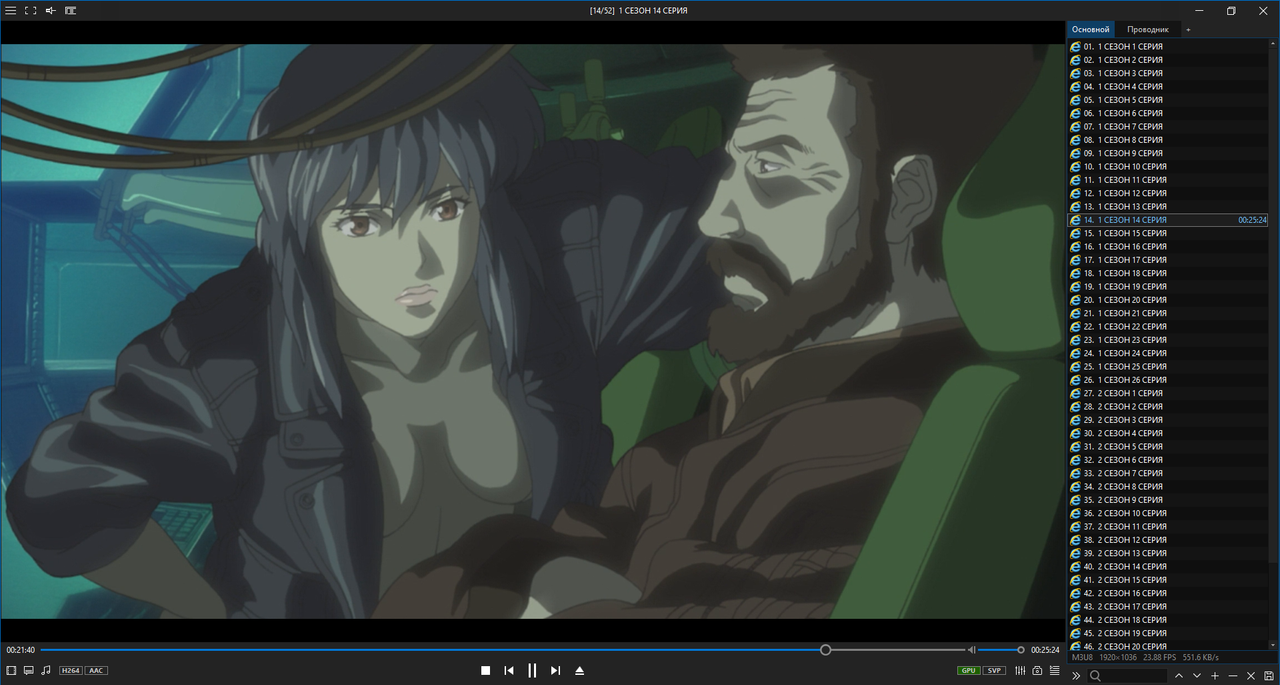The image size is (1280, 685).
Task: Move playlist item down arrow
Action: click(x=1197, y=676)
